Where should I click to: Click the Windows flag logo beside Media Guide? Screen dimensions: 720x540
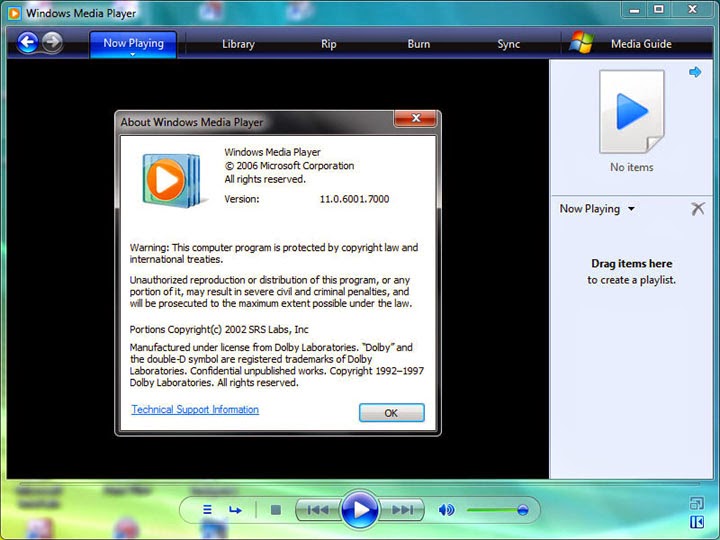coord(581,43)
